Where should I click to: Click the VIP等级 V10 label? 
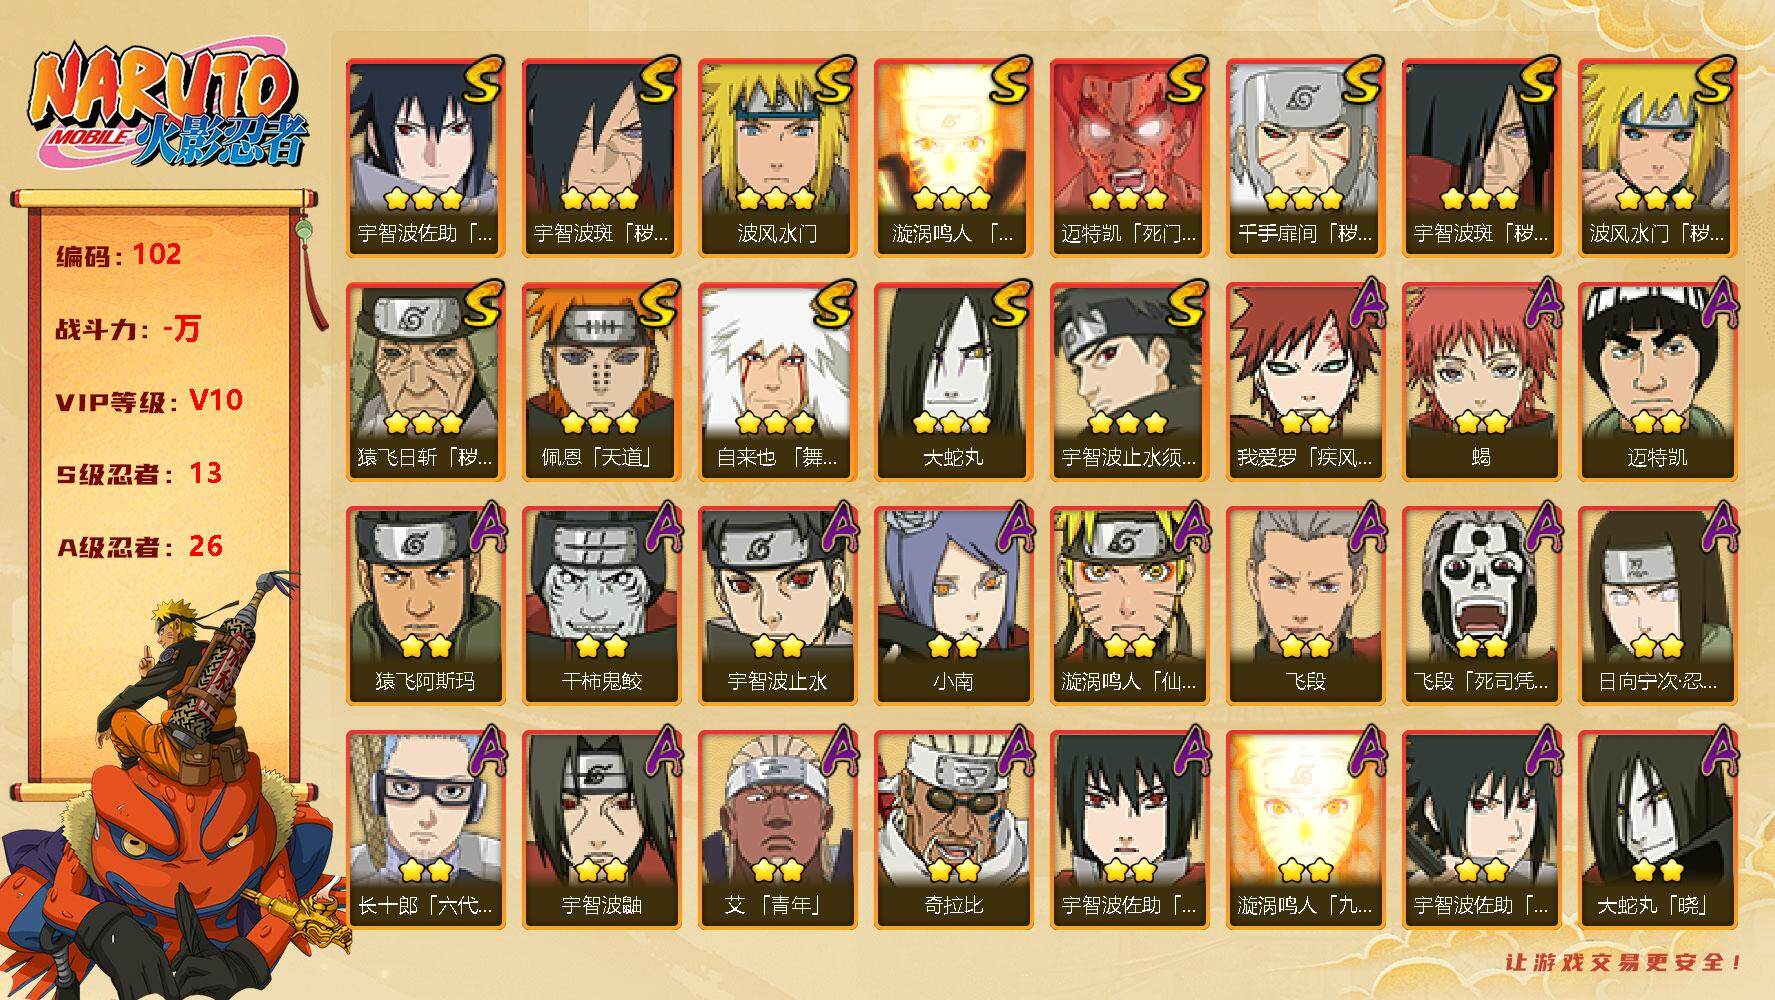[150, 401]
